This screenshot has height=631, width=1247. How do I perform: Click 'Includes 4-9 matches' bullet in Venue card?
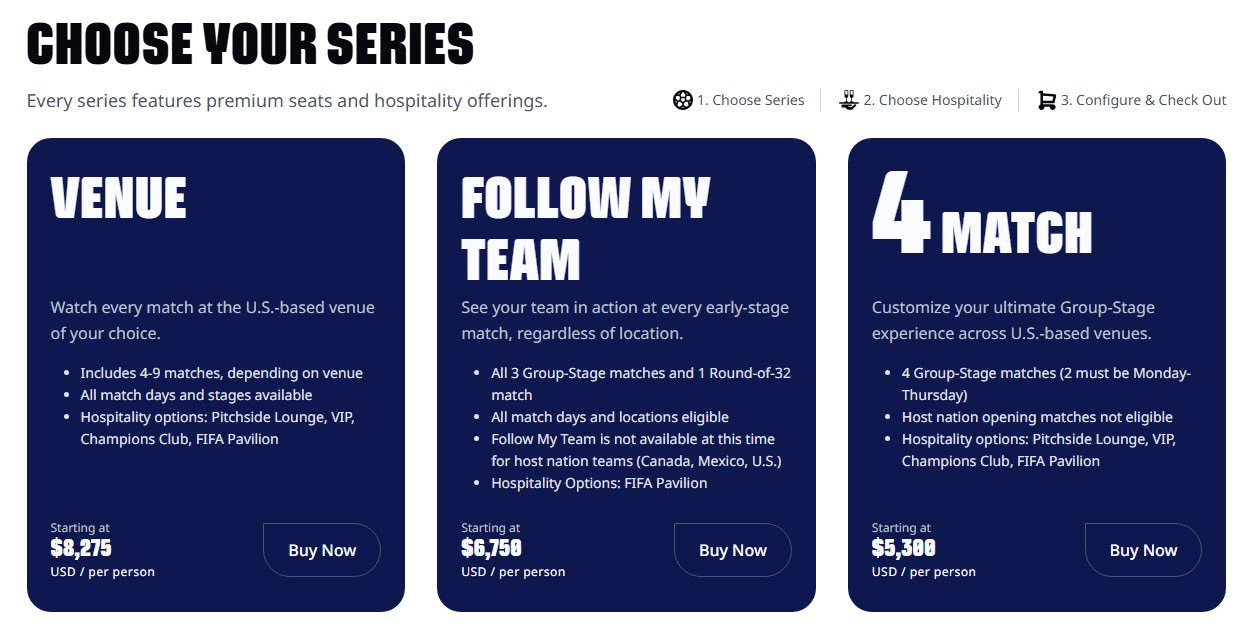(x=222, y=373)
